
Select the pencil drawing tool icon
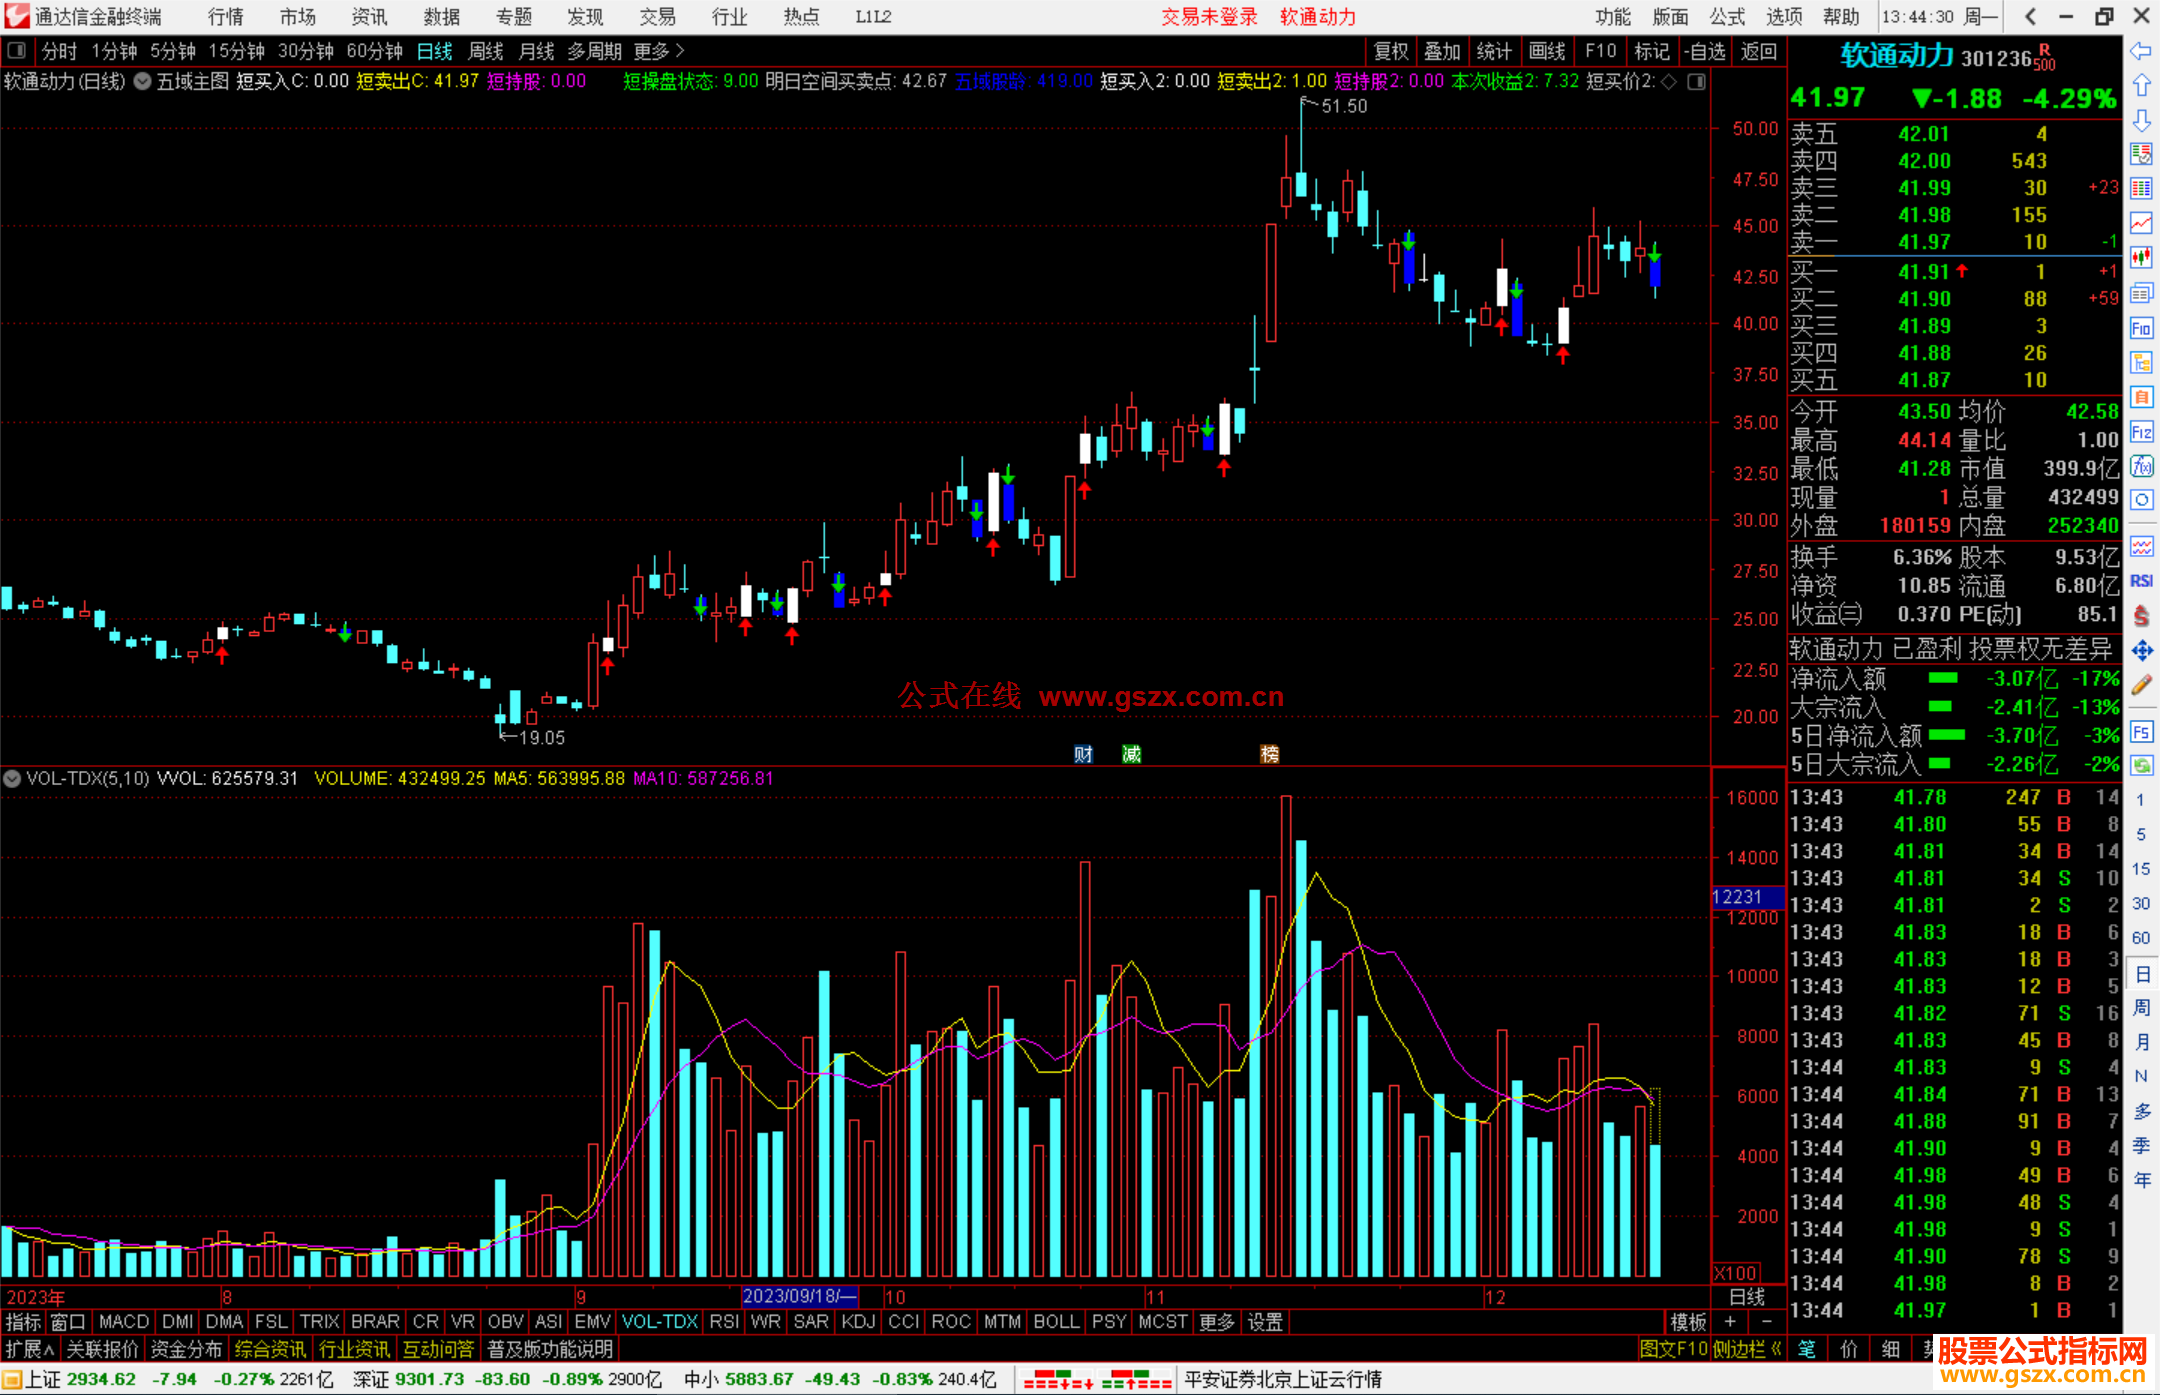tap(2141, 685)
